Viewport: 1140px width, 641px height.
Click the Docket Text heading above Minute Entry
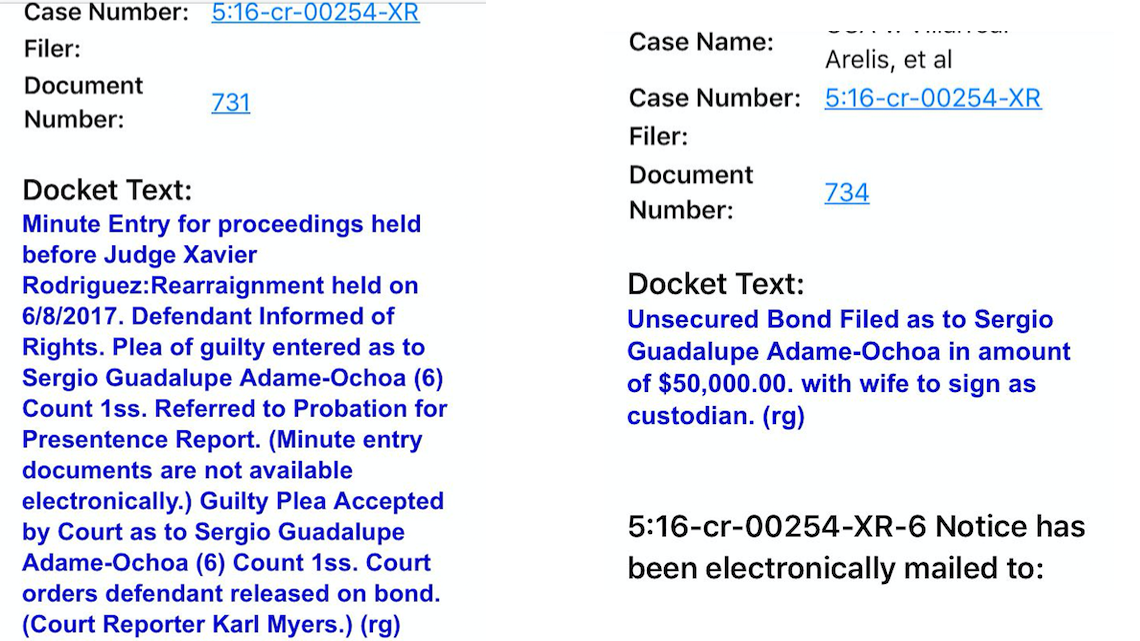tap(107, 190)
